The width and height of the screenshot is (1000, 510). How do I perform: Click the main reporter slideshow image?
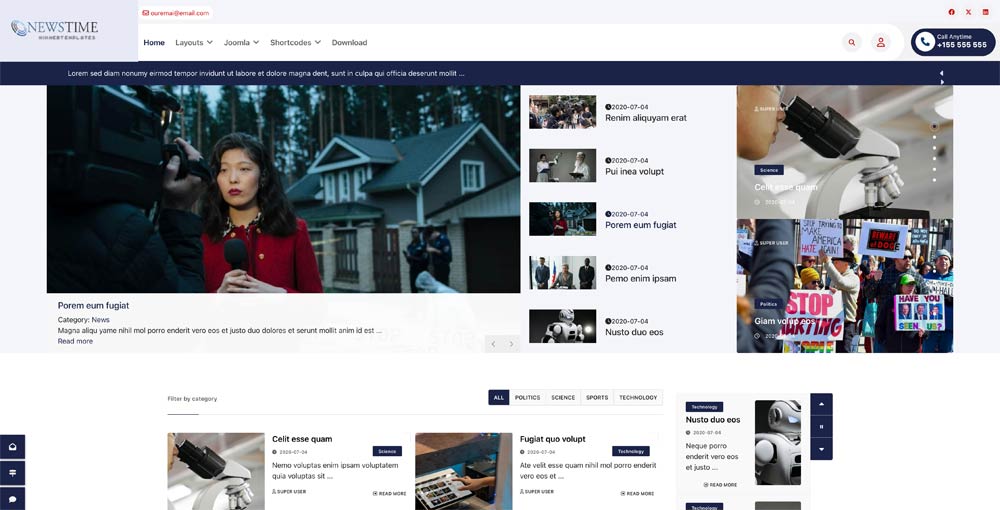[283, 189]
